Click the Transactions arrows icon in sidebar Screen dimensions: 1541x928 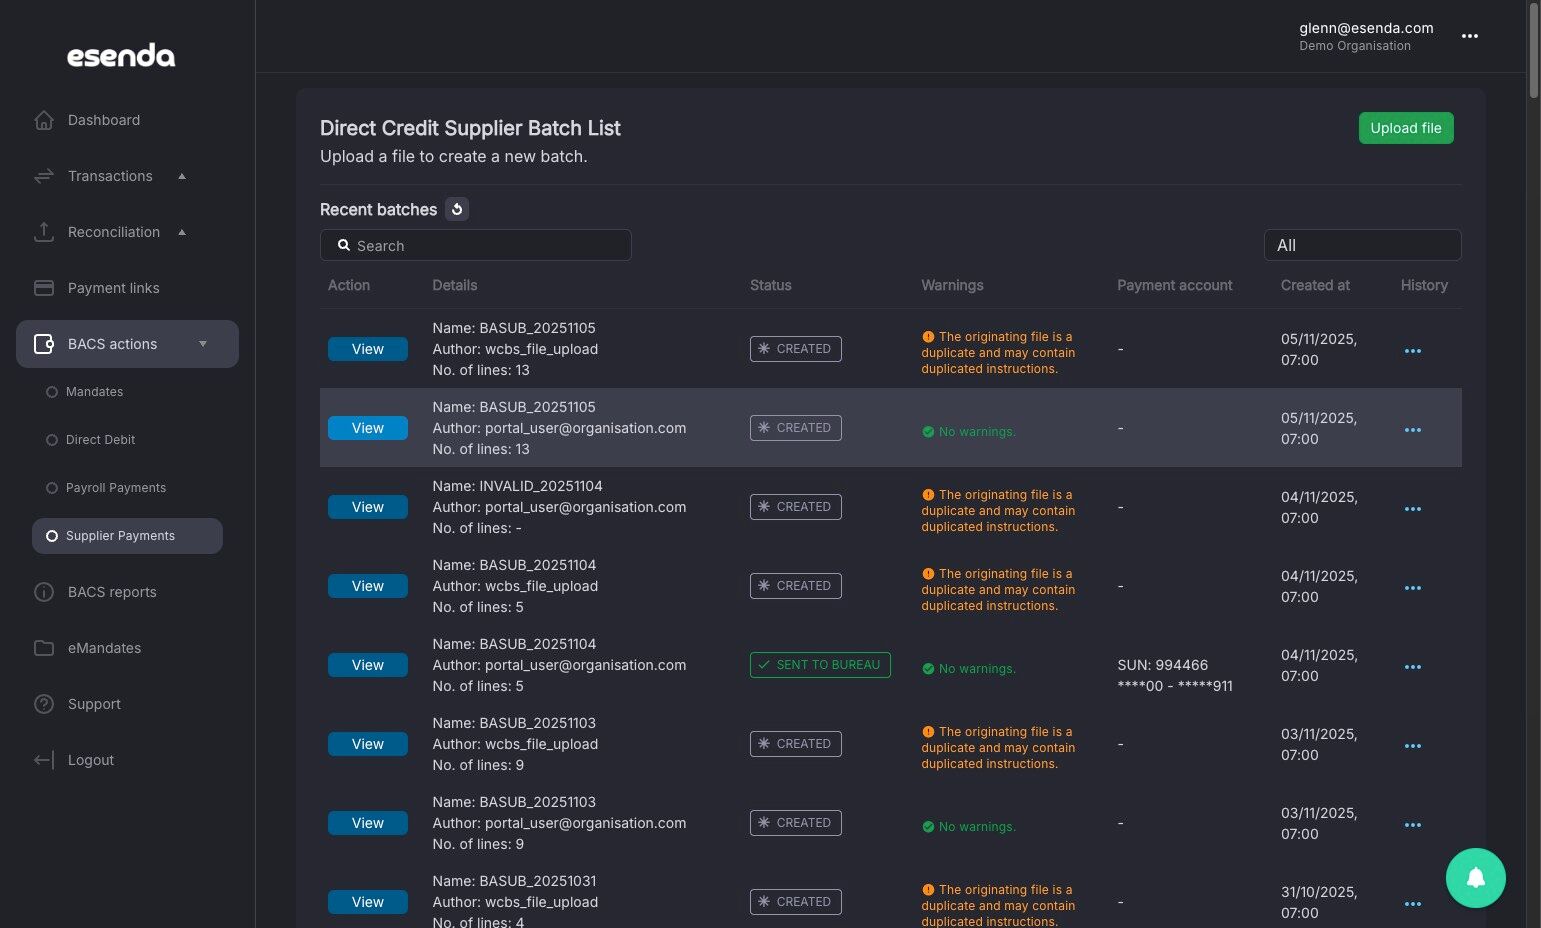point(44,176)
